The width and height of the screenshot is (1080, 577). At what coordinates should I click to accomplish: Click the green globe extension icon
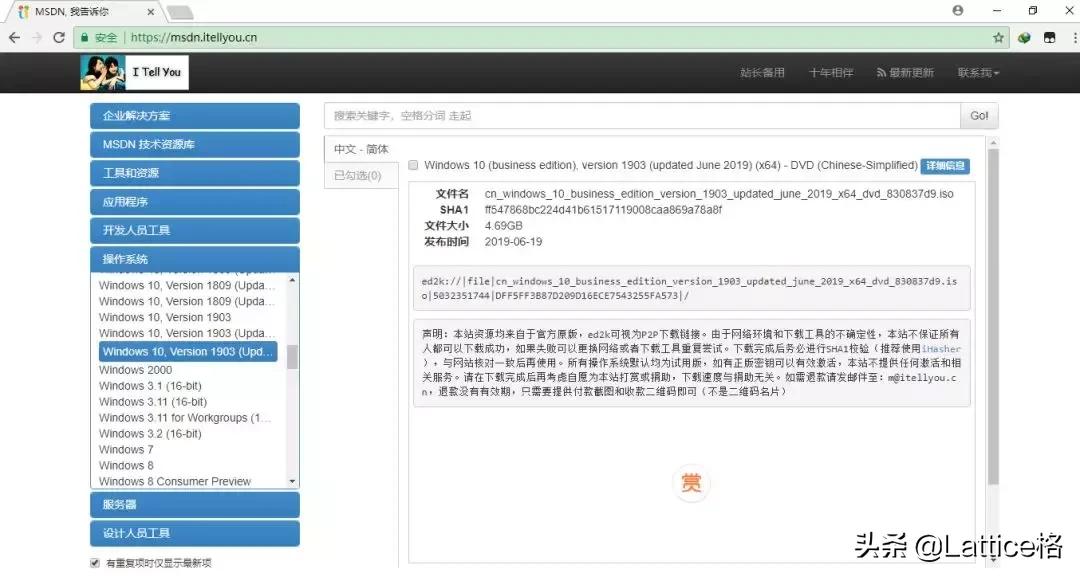tap(1023, 37)
